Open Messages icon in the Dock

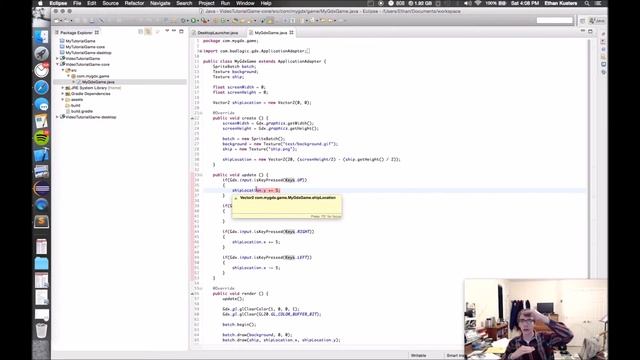point(41,104)
